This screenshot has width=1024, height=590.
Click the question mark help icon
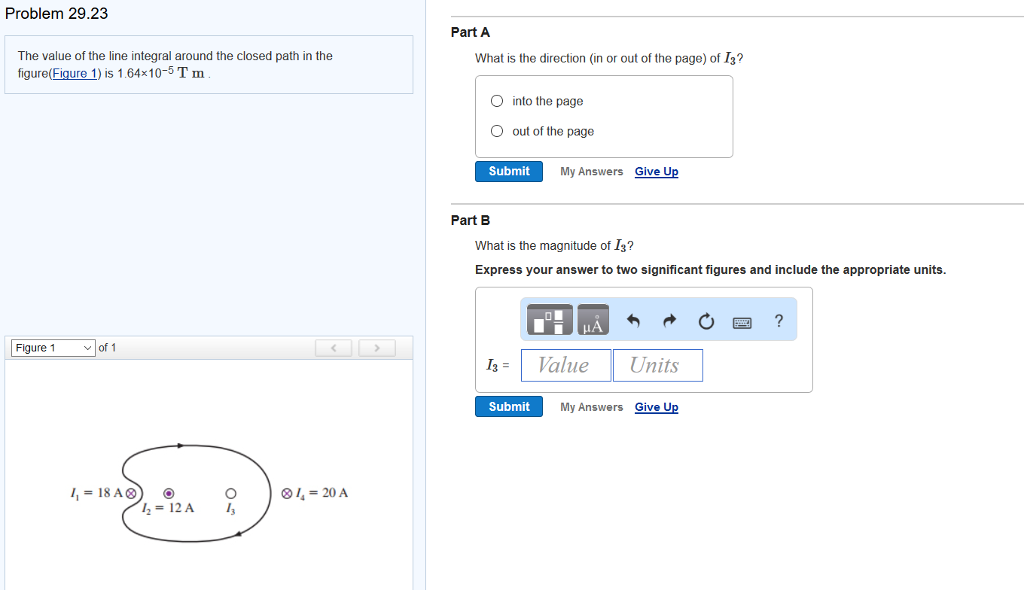(779, 319)
